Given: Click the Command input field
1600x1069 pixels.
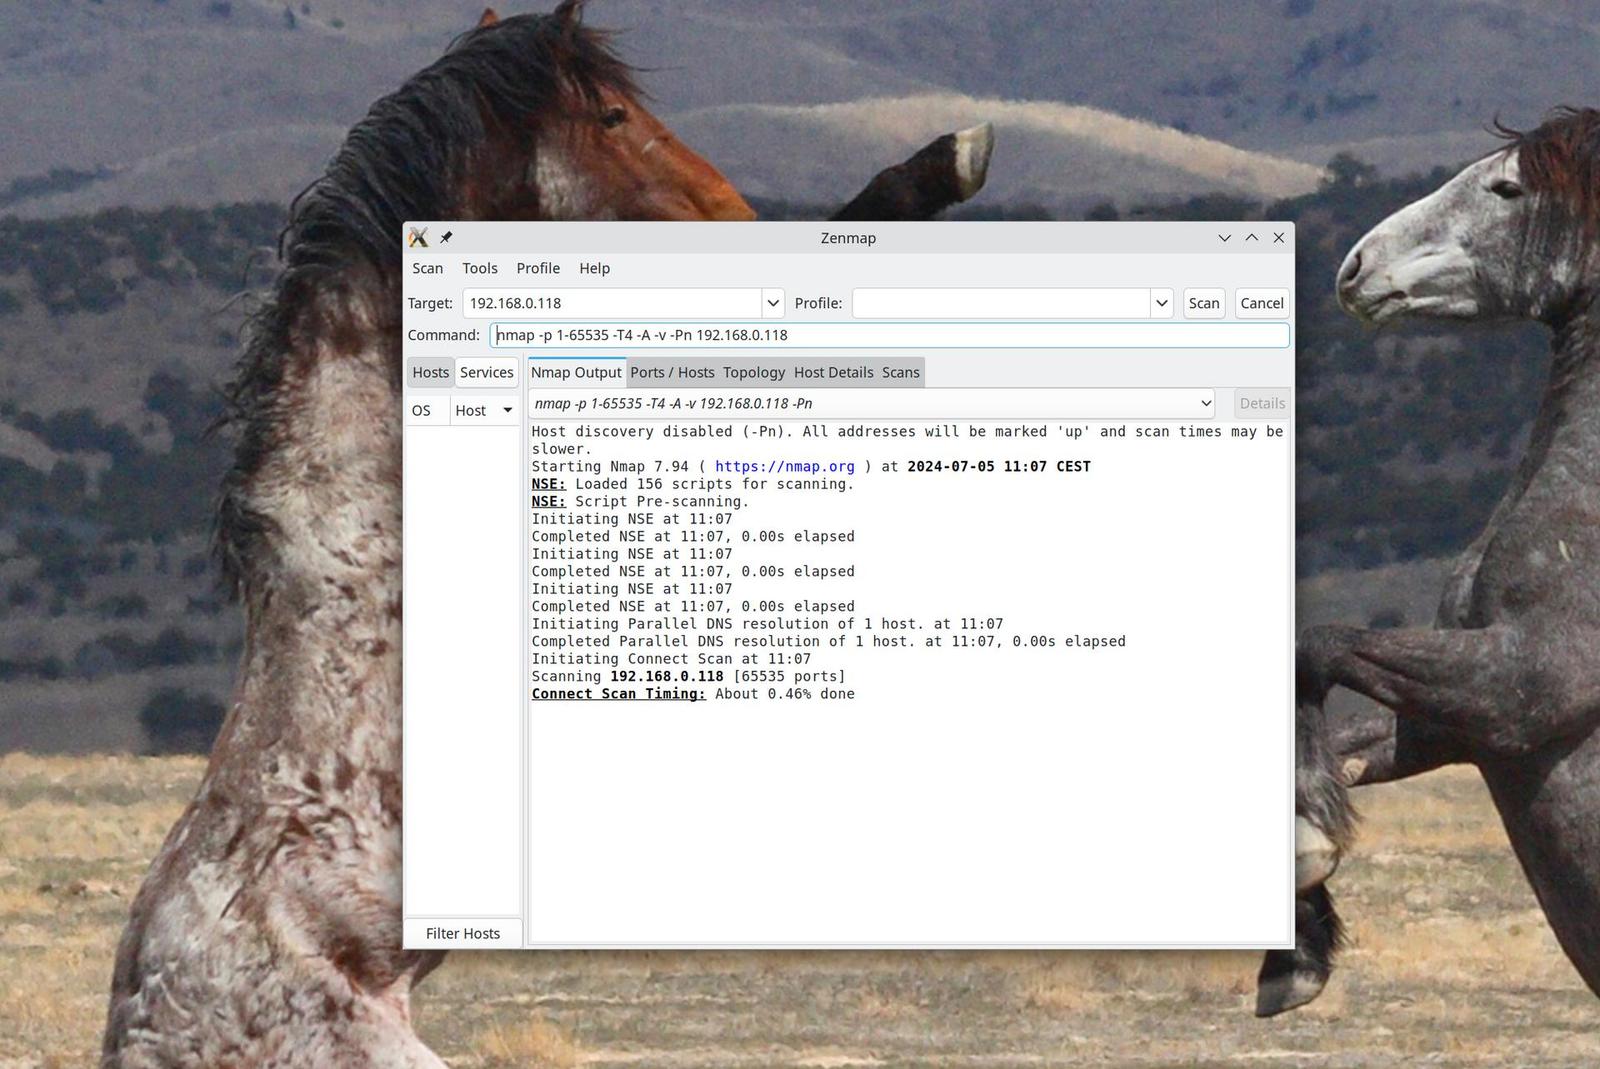Looking at the screenshot, I should click(890, 335).
